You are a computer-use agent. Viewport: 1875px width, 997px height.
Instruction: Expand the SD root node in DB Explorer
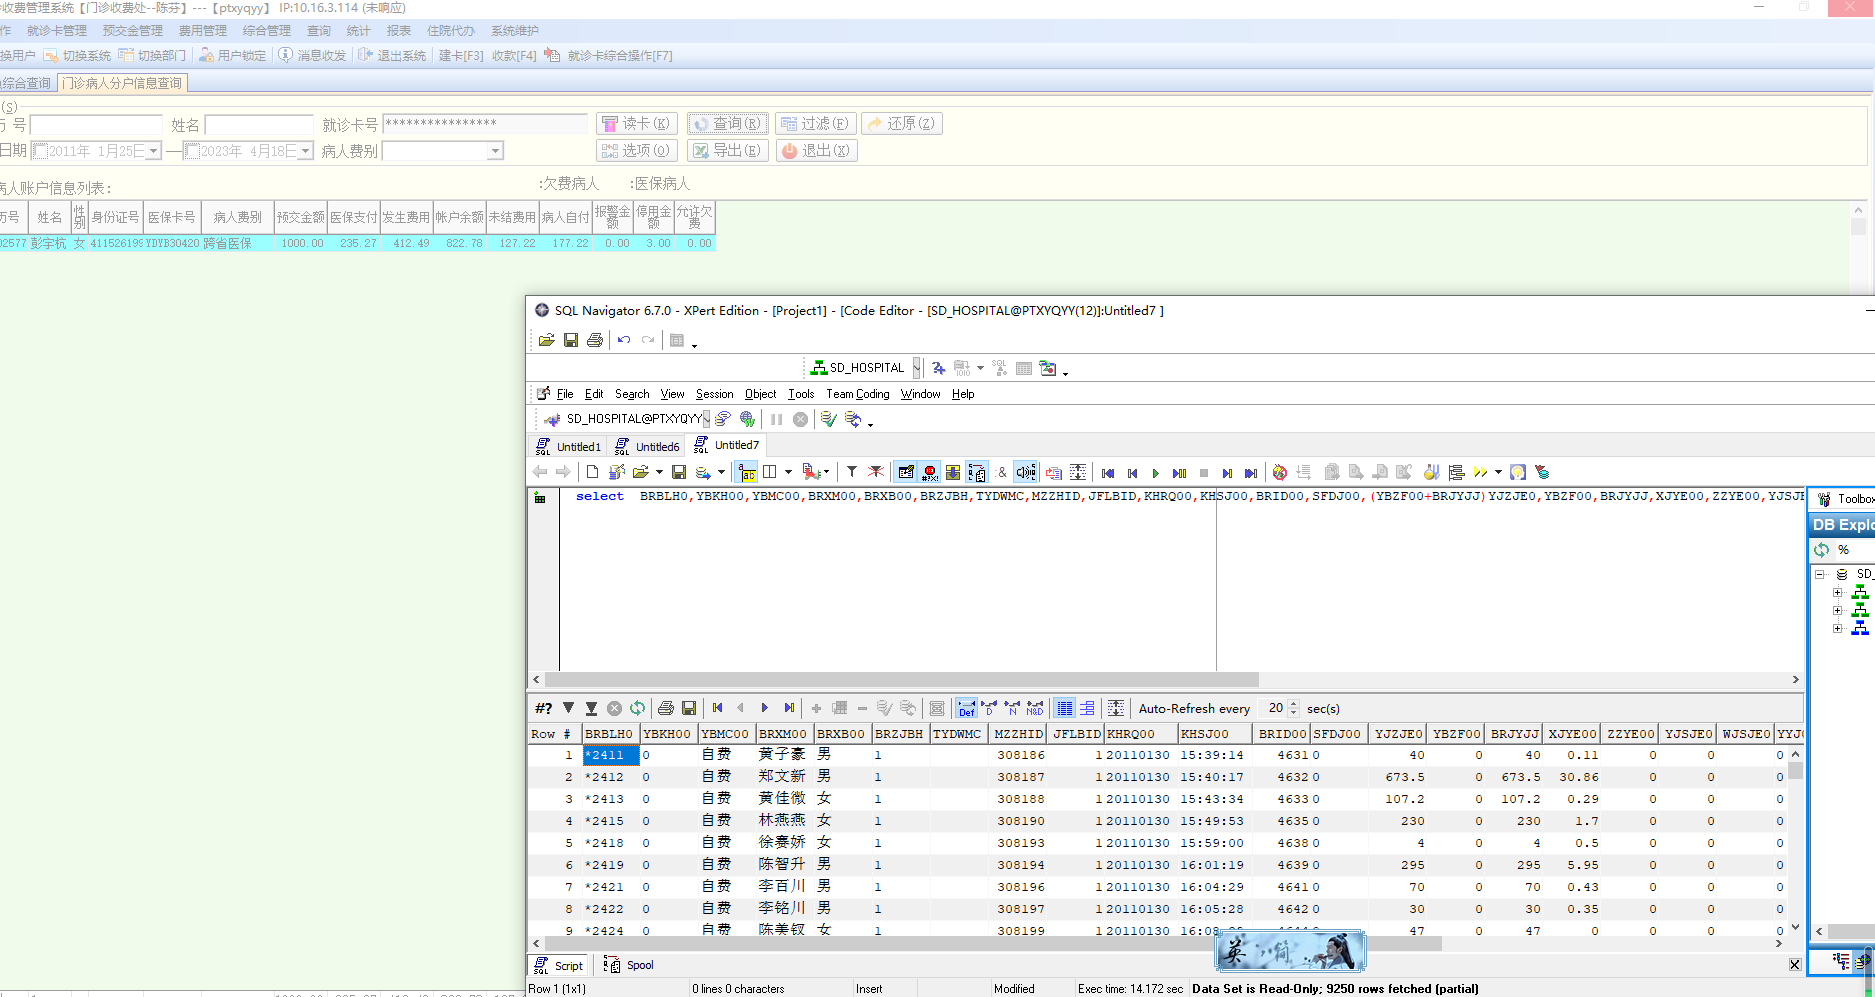point(1820,574)
